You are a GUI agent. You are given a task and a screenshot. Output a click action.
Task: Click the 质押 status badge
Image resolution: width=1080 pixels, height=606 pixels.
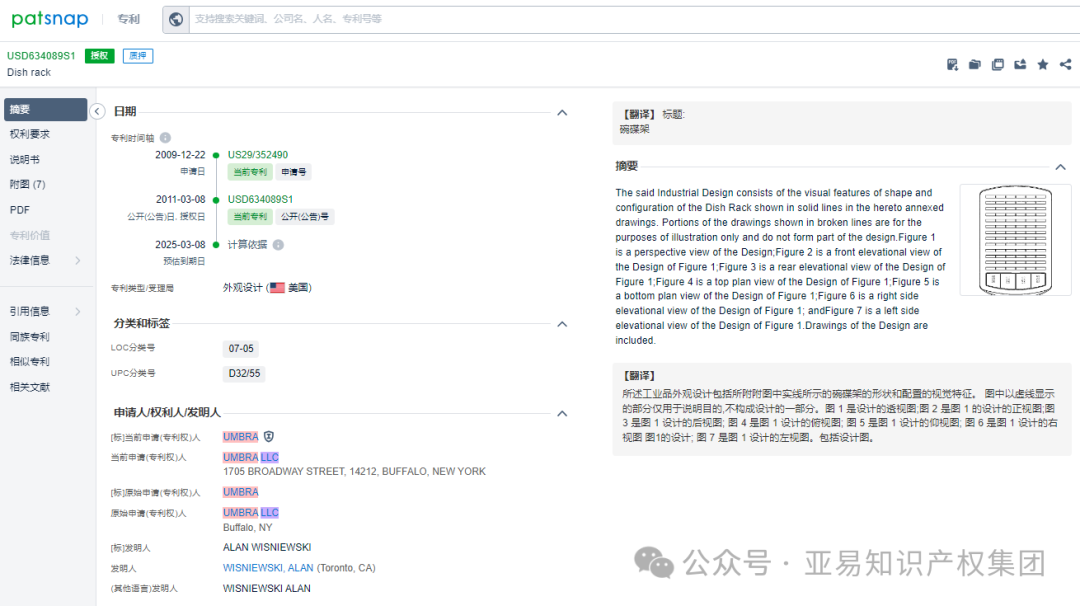pos(138,56)
